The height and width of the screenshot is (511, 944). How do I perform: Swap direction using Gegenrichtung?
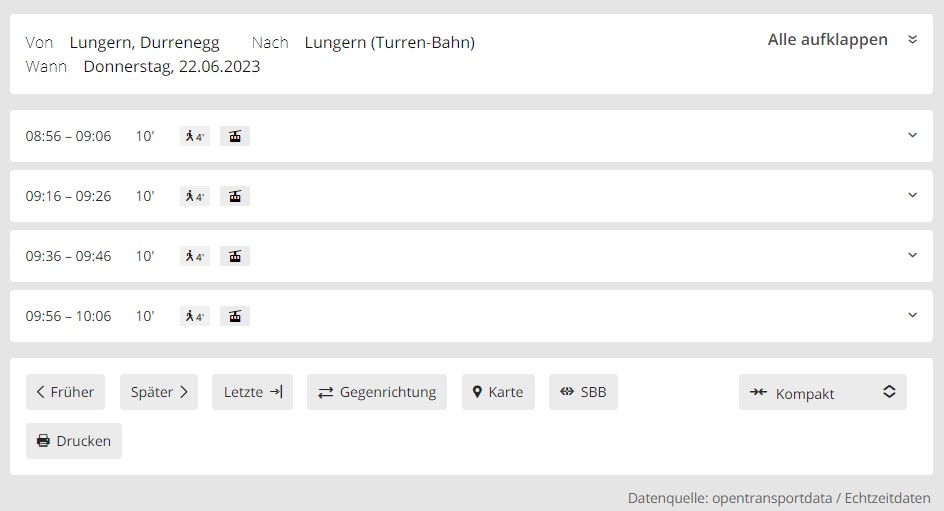point(377,392)
